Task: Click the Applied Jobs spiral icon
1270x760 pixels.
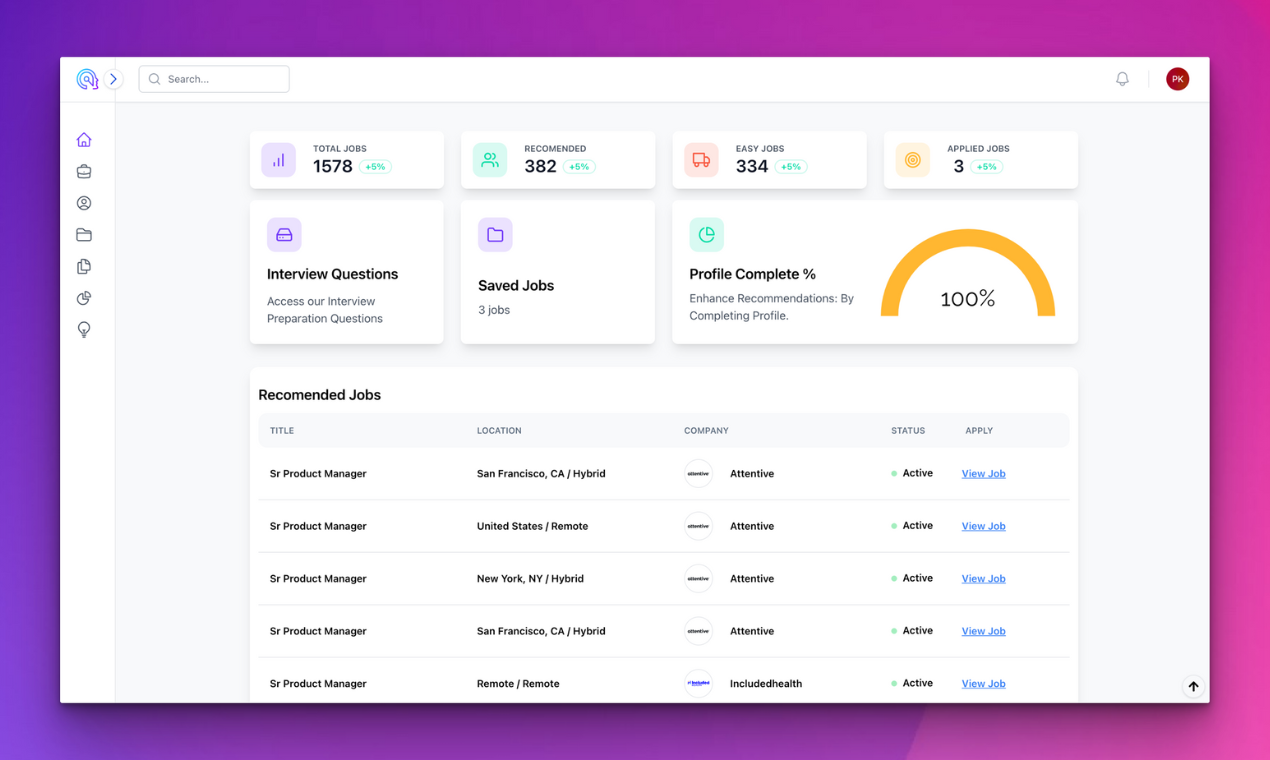Action: point(912,160)
